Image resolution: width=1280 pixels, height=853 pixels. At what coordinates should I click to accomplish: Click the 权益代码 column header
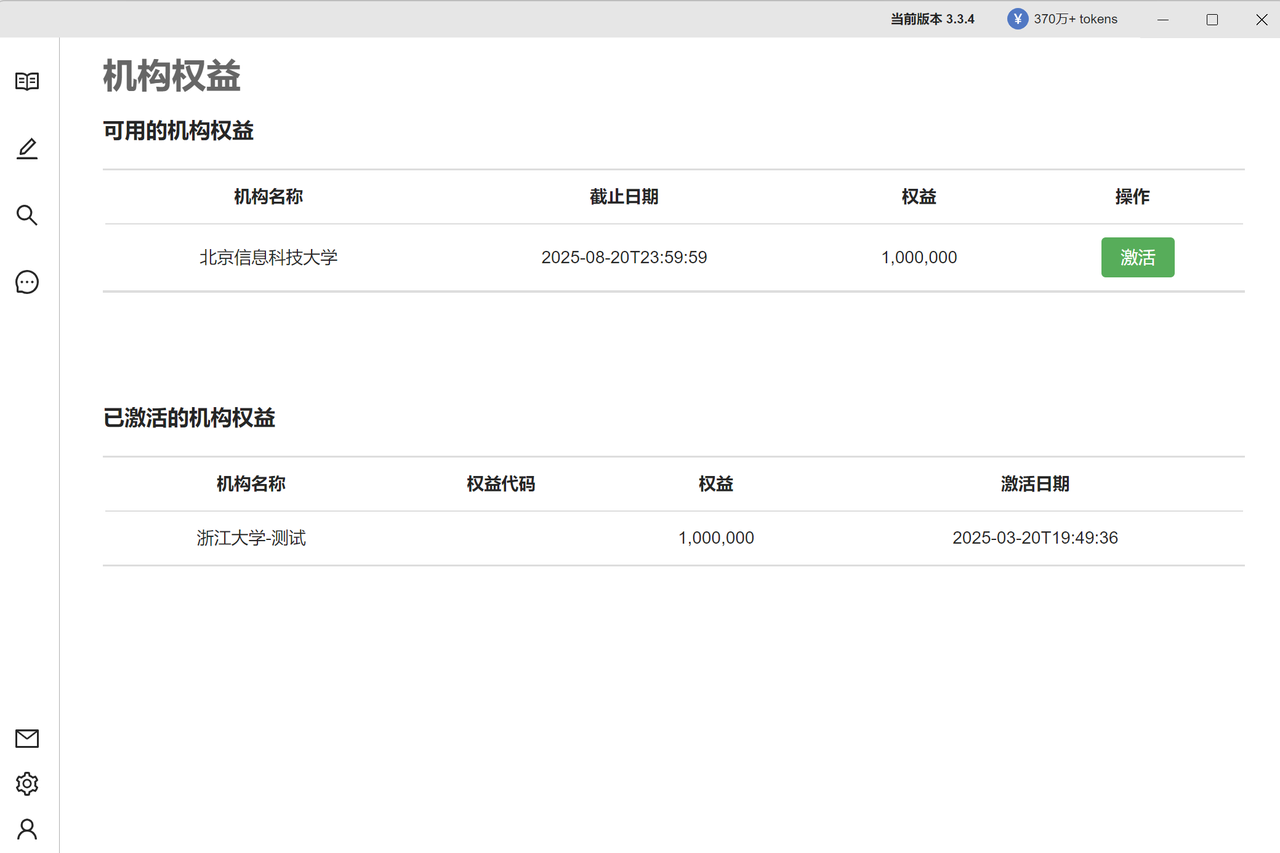pyautogui.click(x=501, y=484)
